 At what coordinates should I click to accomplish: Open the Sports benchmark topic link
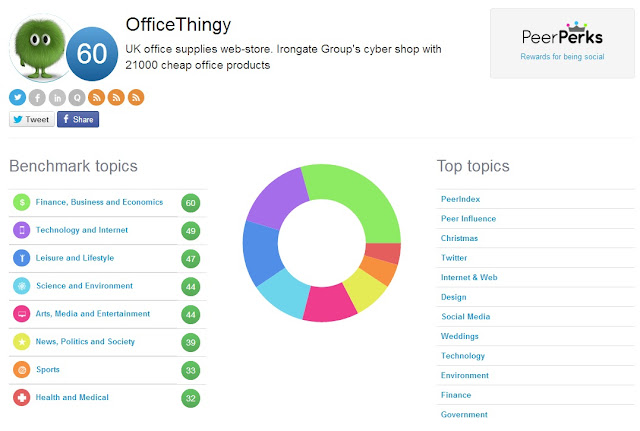coord(48,369)
